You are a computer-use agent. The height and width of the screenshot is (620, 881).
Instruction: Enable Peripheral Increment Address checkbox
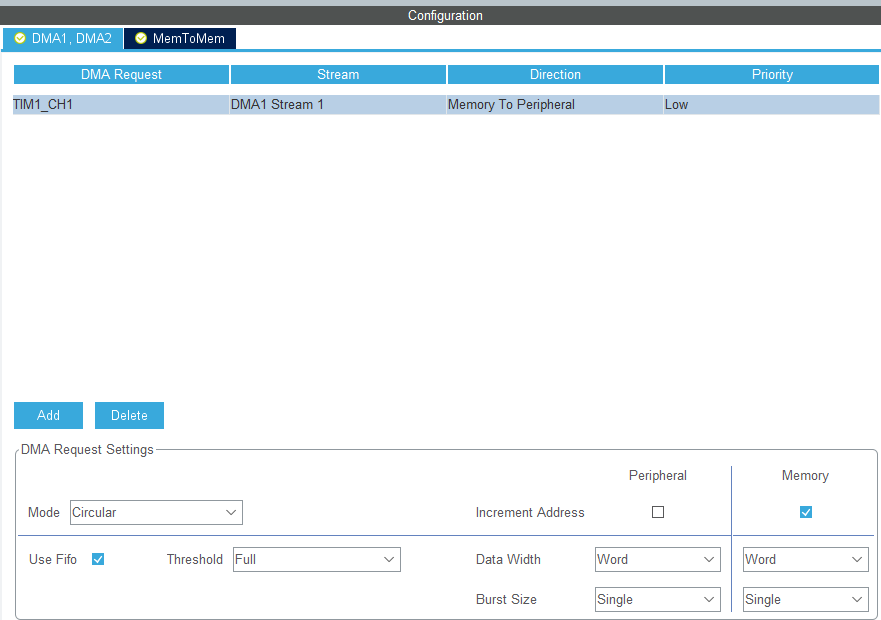pyautogui.click(x=658, y=512)
